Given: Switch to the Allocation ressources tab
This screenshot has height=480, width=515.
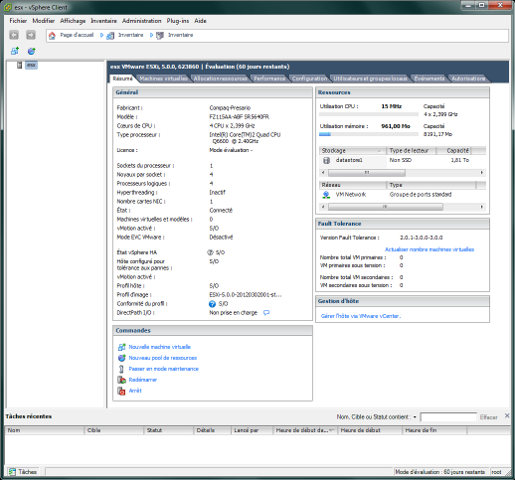Looking at the screenshot, I should [221, 79].
